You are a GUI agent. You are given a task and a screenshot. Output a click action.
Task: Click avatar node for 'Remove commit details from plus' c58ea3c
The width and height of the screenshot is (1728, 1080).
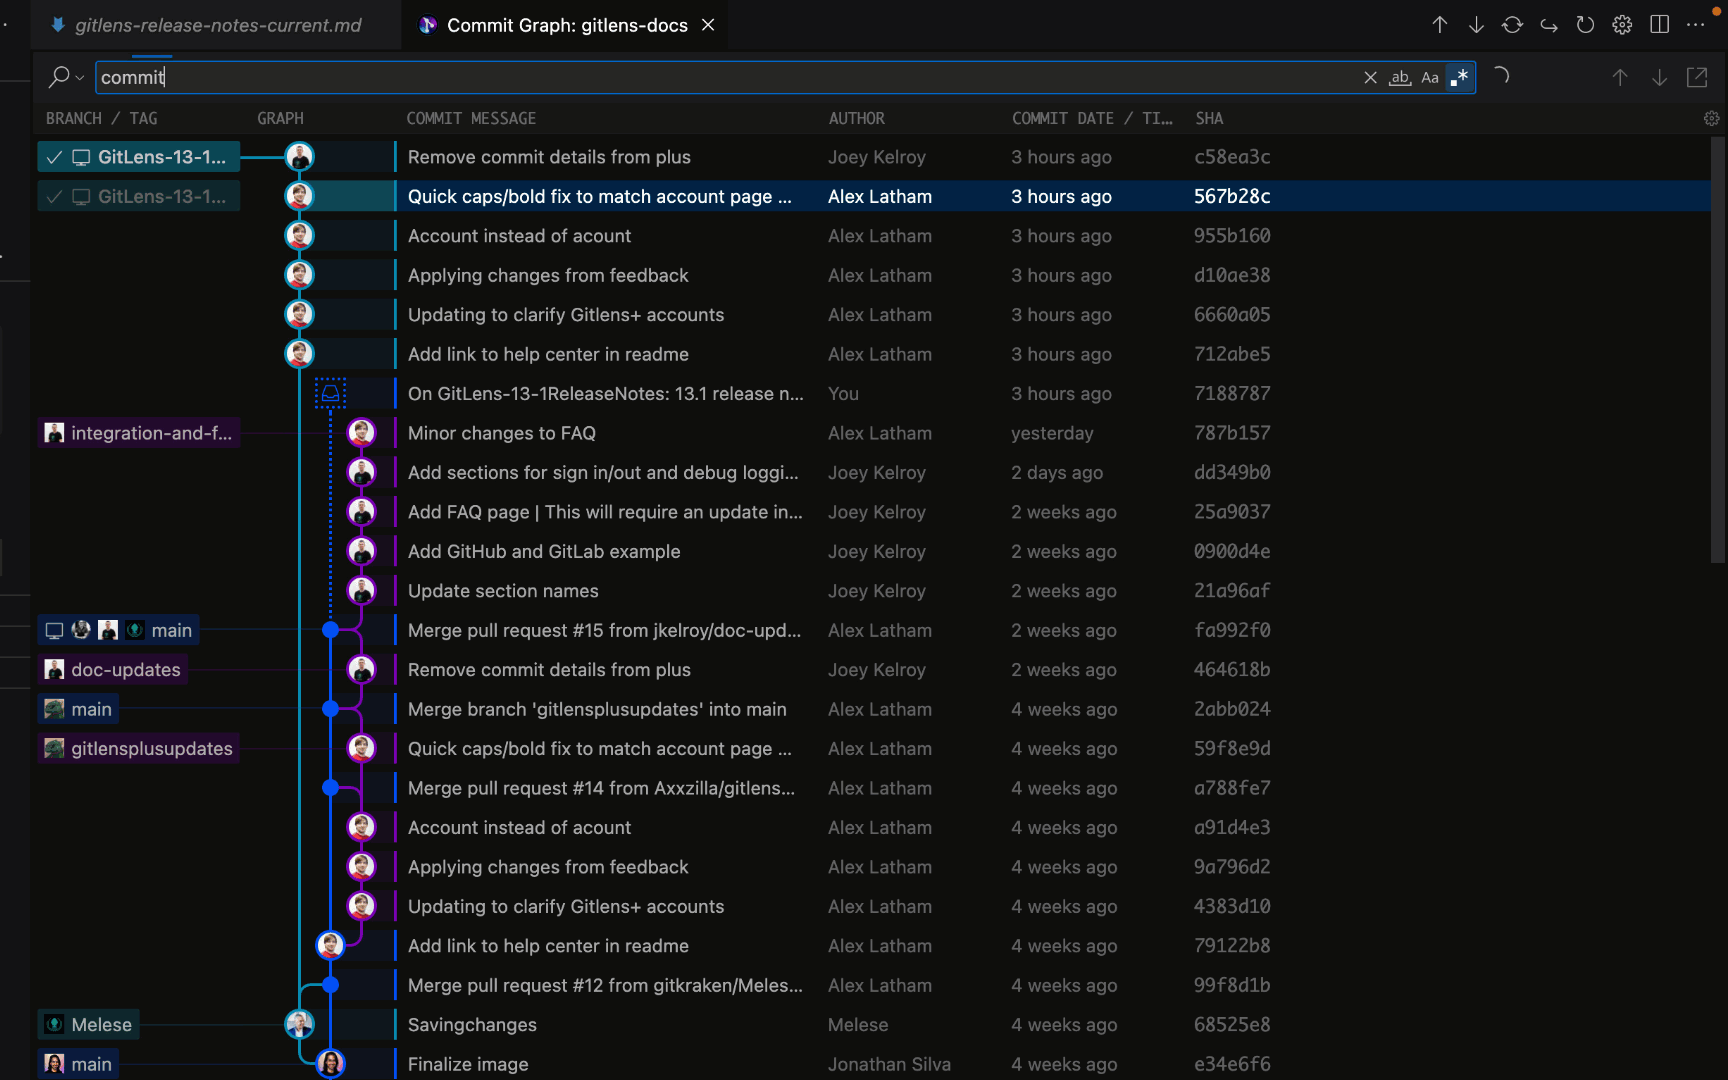pyautogui.click(x=299, y=156)
